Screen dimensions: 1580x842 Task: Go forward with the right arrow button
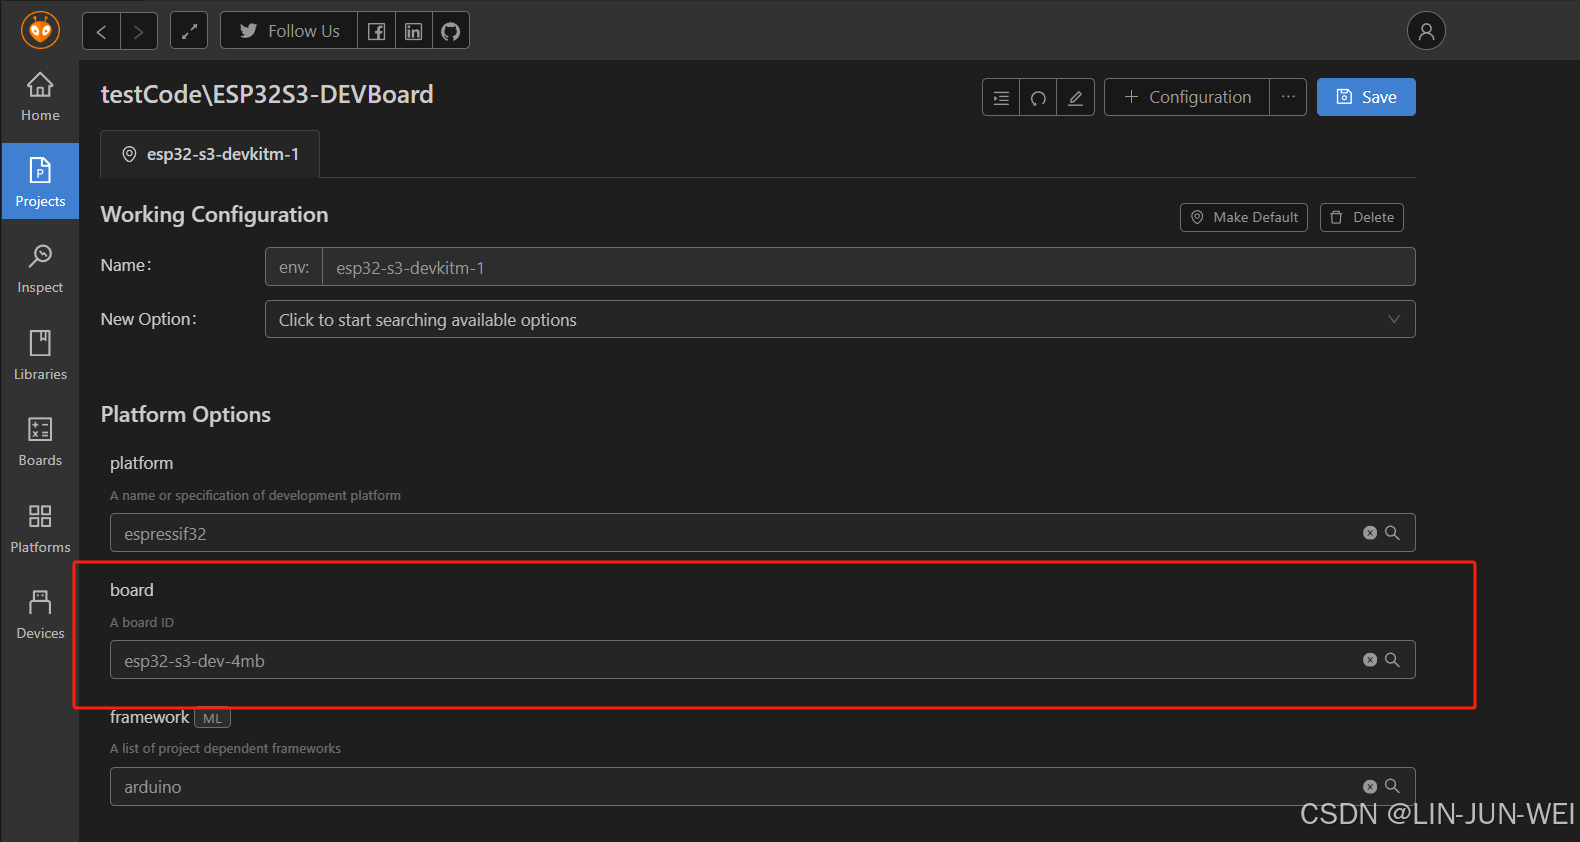pos(139,31)
